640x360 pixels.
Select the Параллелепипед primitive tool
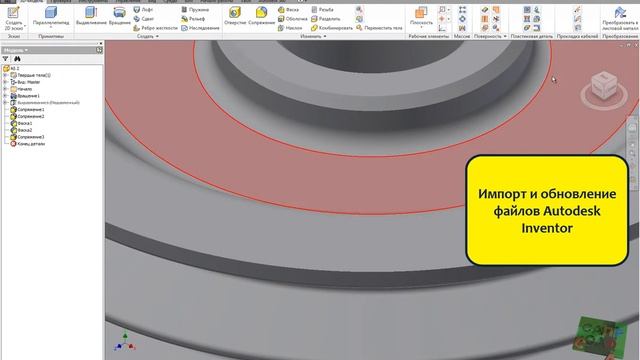[51, 17]
